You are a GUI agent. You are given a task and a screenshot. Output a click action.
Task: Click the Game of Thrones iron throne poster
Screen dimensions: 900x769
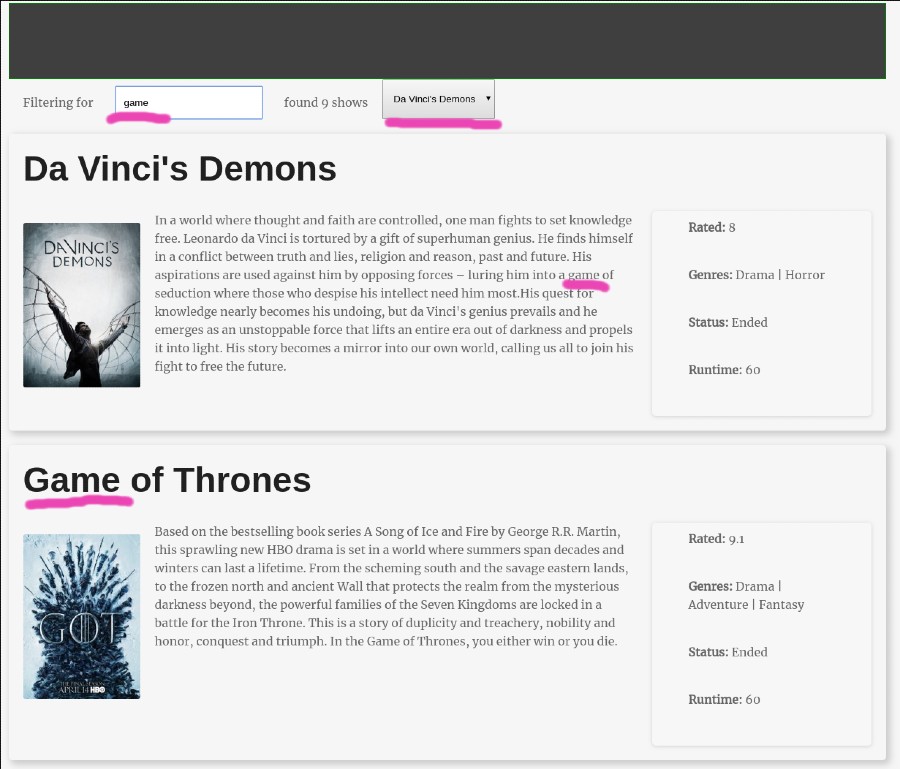pos(81,617)
